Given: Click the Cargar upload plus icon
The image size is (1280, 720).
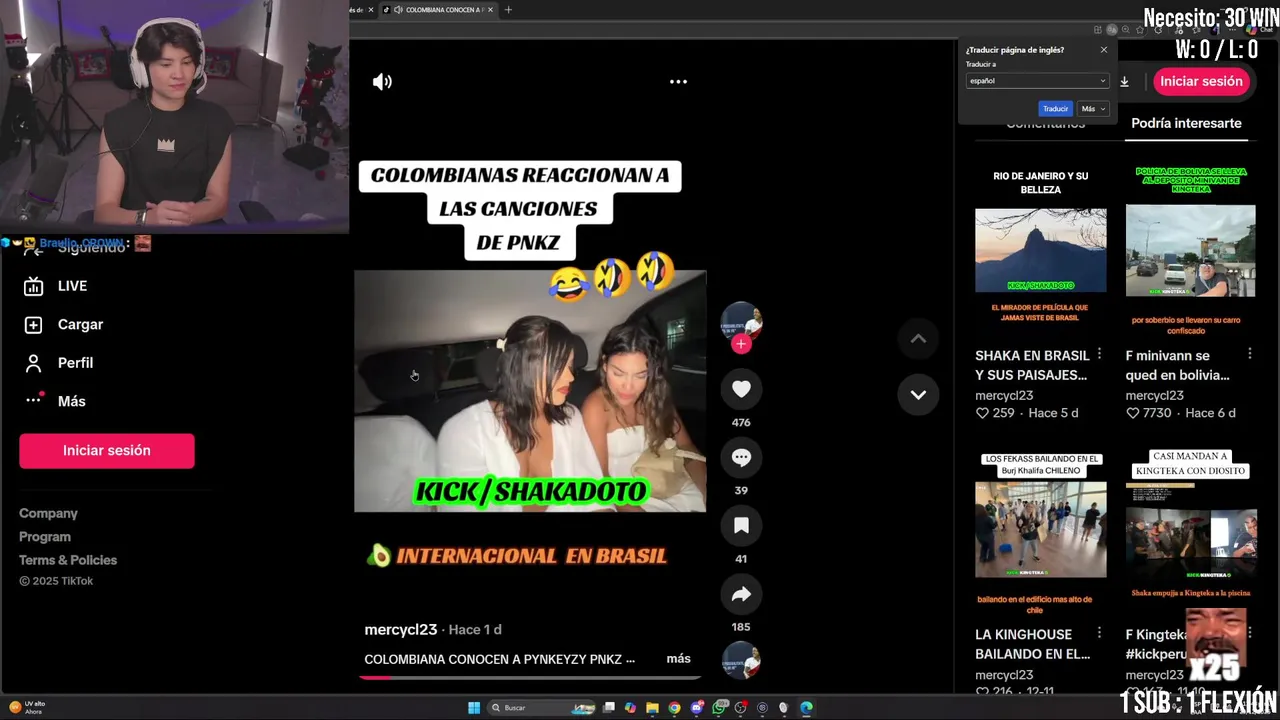Looking at the screenshot, I should 33,325.
